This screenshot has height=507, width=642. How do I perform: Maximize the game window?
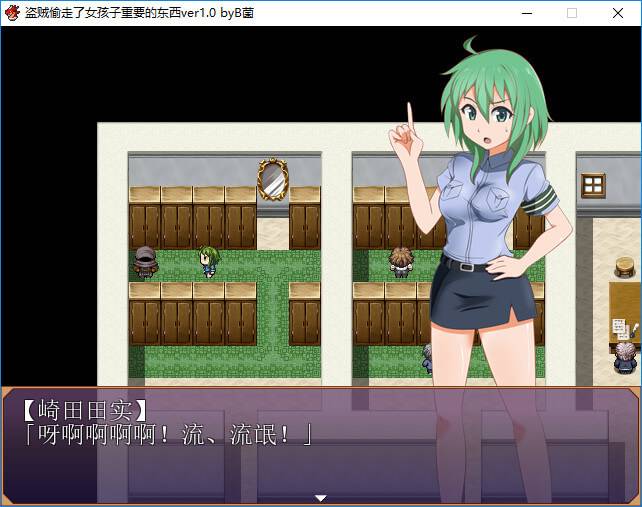click(x=572, y=13)
